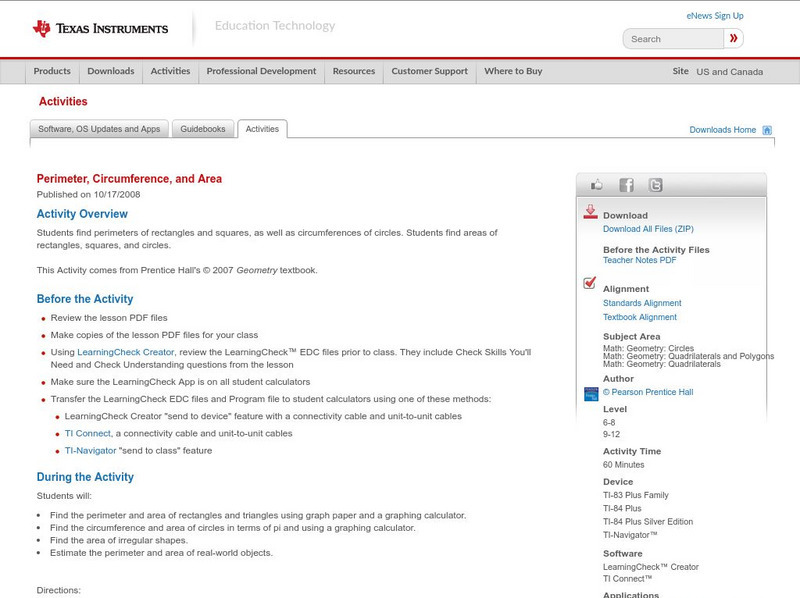
Task: Focus the Search input field
Action: (x=673, y=39)
